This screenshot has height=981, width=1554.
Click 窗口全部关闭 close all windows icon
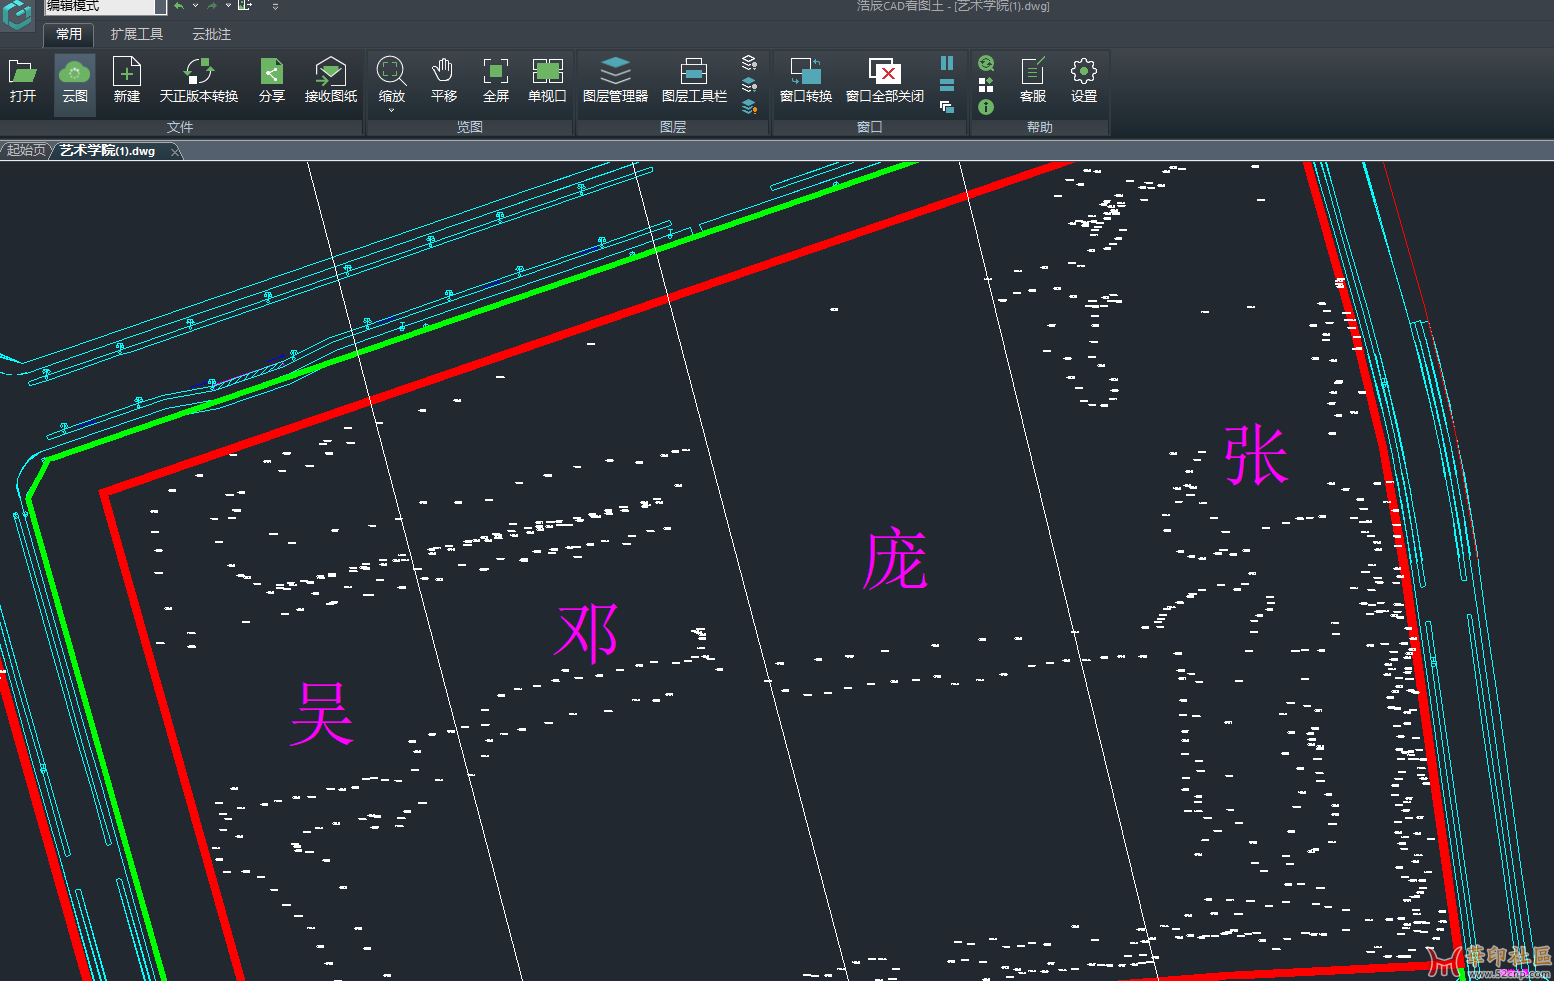tap(884, 80)
